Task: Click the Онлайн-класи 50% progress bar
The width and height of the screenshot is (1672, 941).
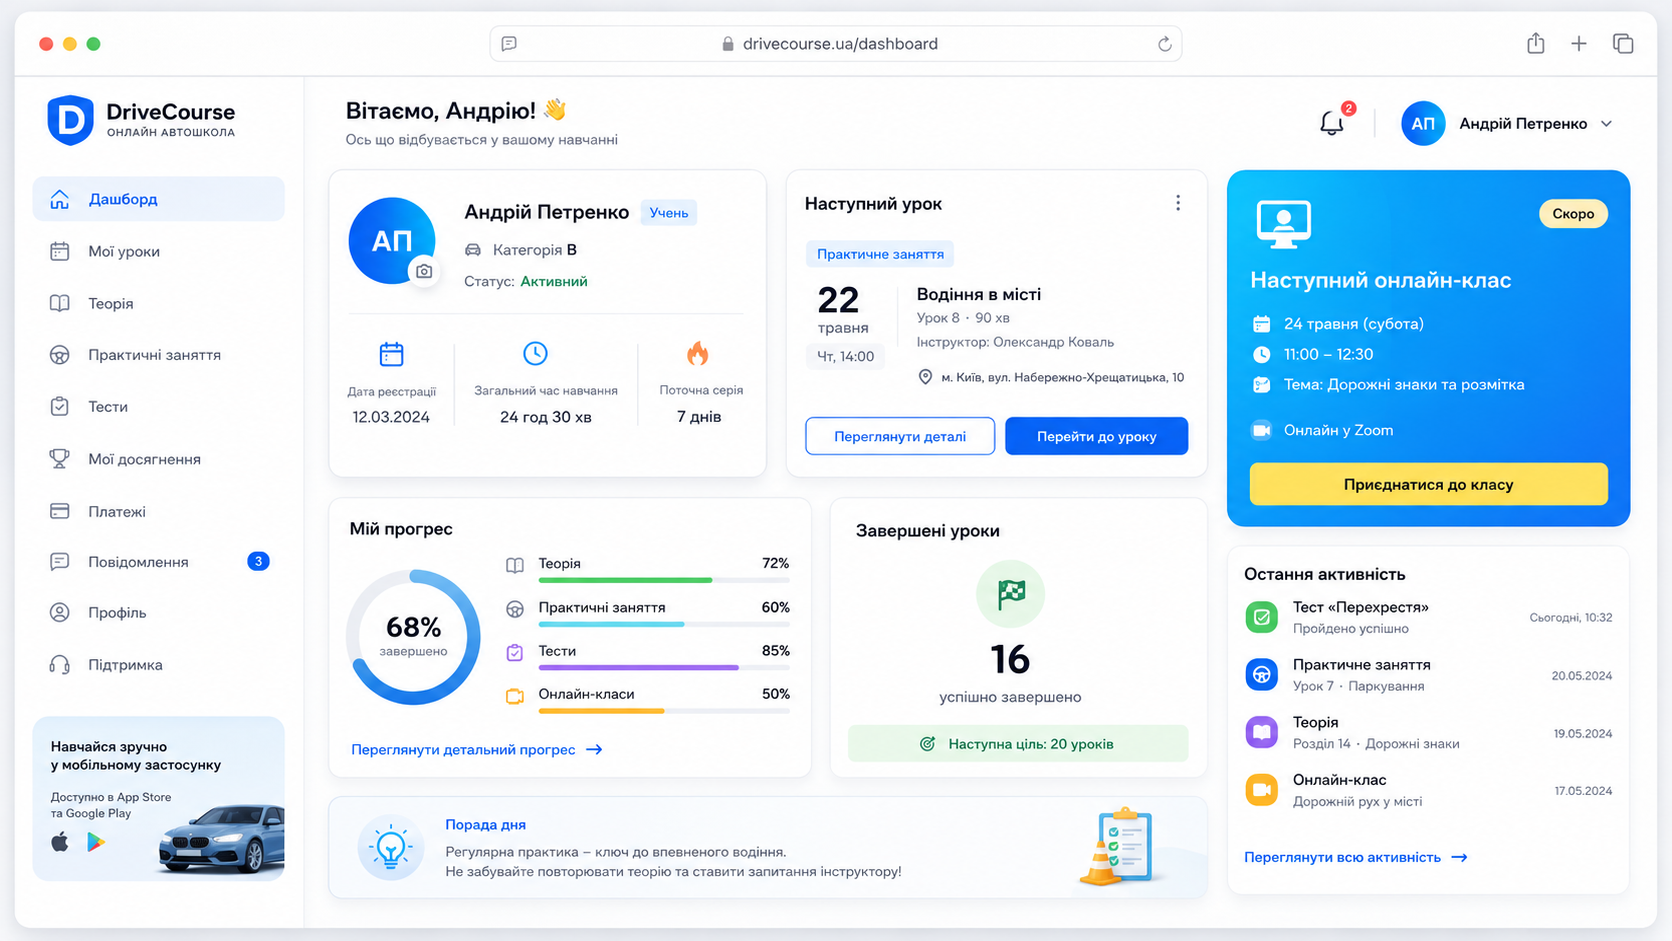Action: click(x=664, y=711)
